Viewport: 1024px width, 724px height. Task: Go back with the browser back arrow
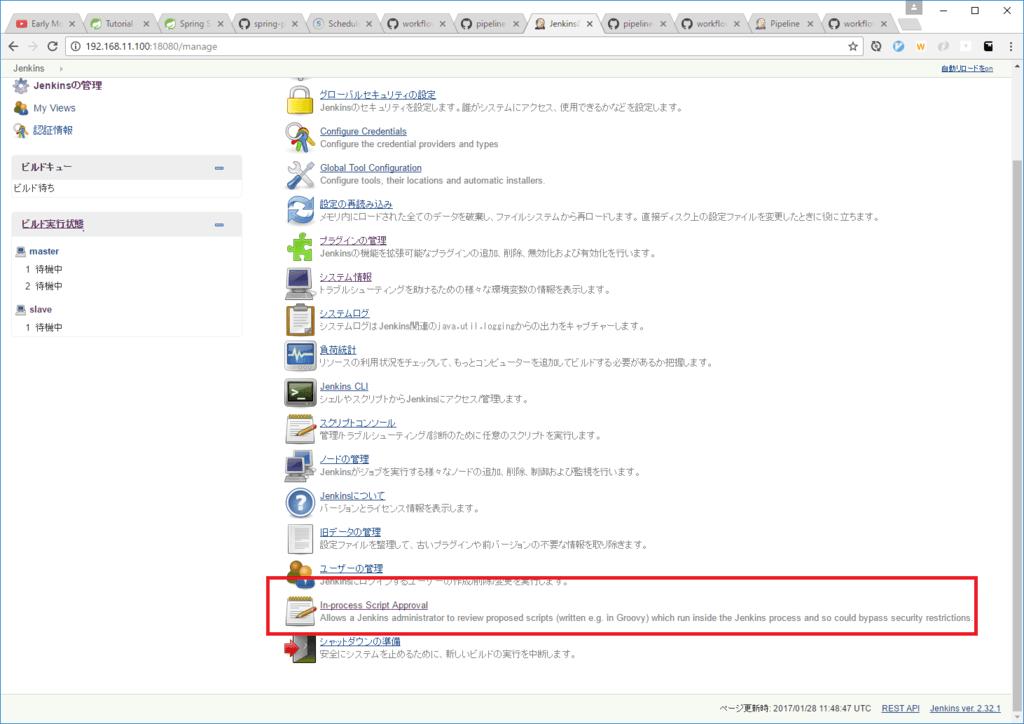point(13,46)
